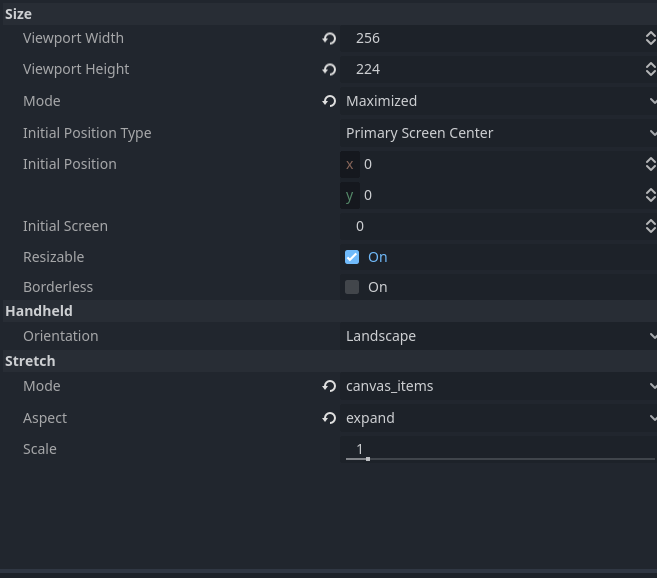Click the Initial Position x stepper
This screenshot has width=657, height=578.
650,164
